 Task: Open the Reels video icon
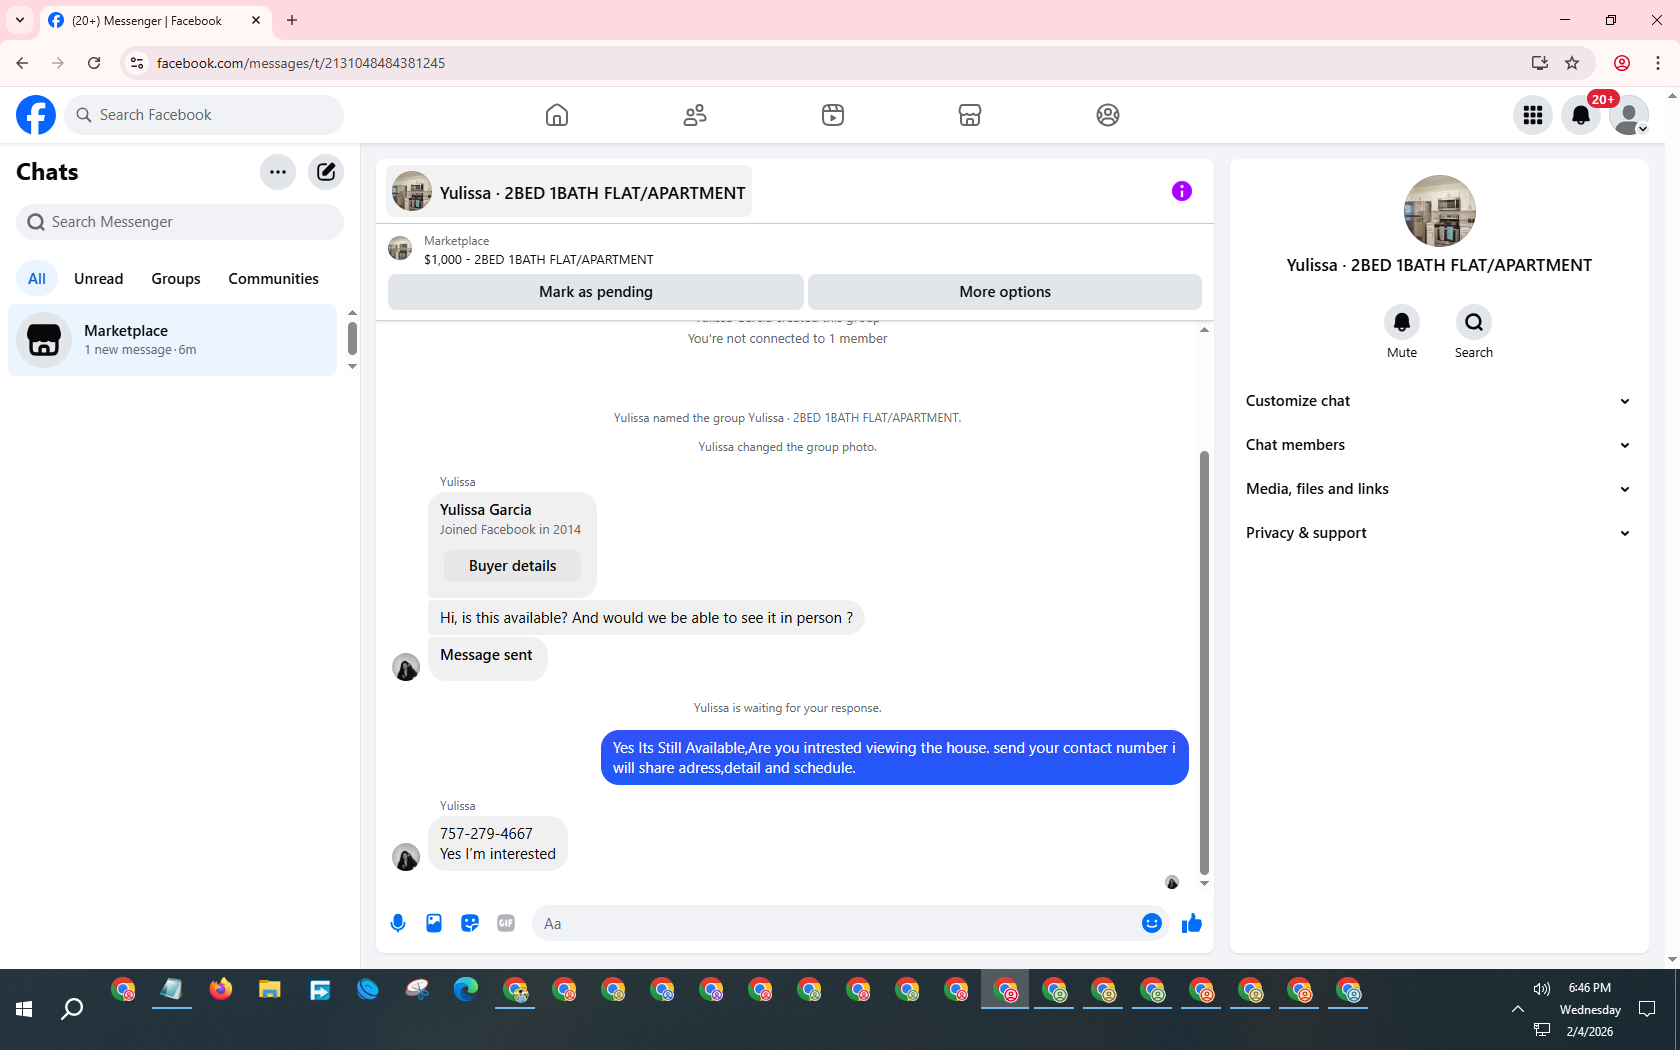pyautogui.click(x=833, y=115)
